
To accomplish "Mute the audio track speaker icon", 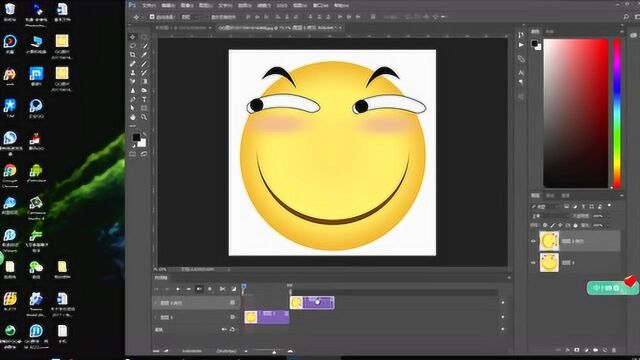I will [x=224, y=329].
